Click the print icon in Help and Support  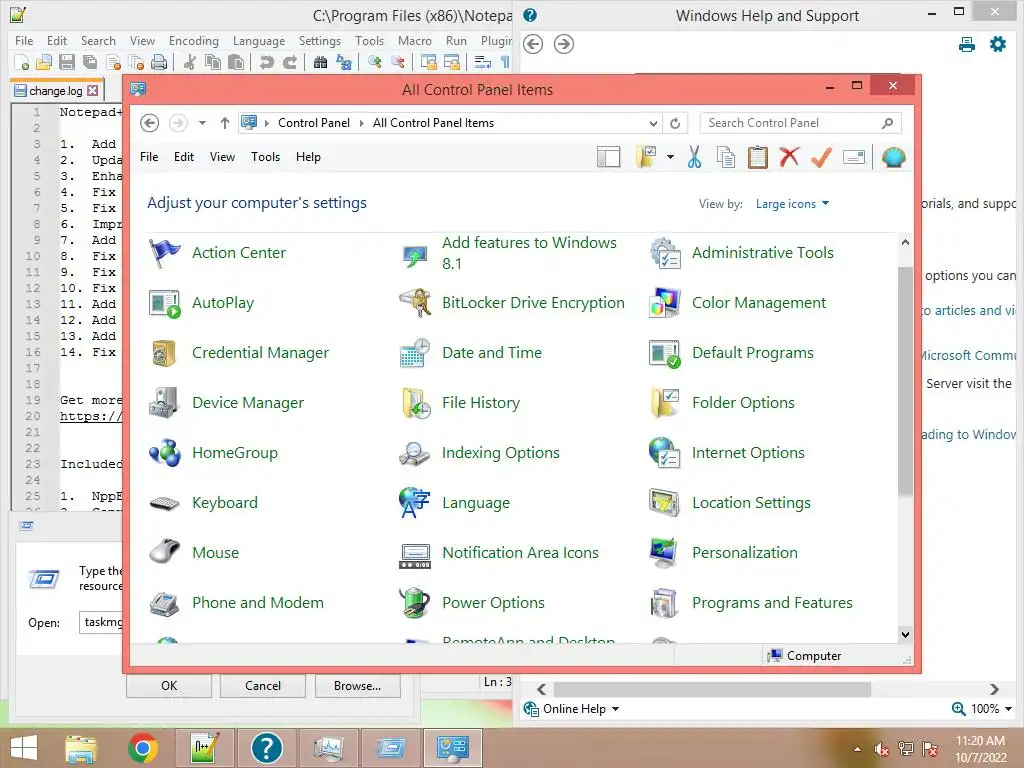pos(967,44)
